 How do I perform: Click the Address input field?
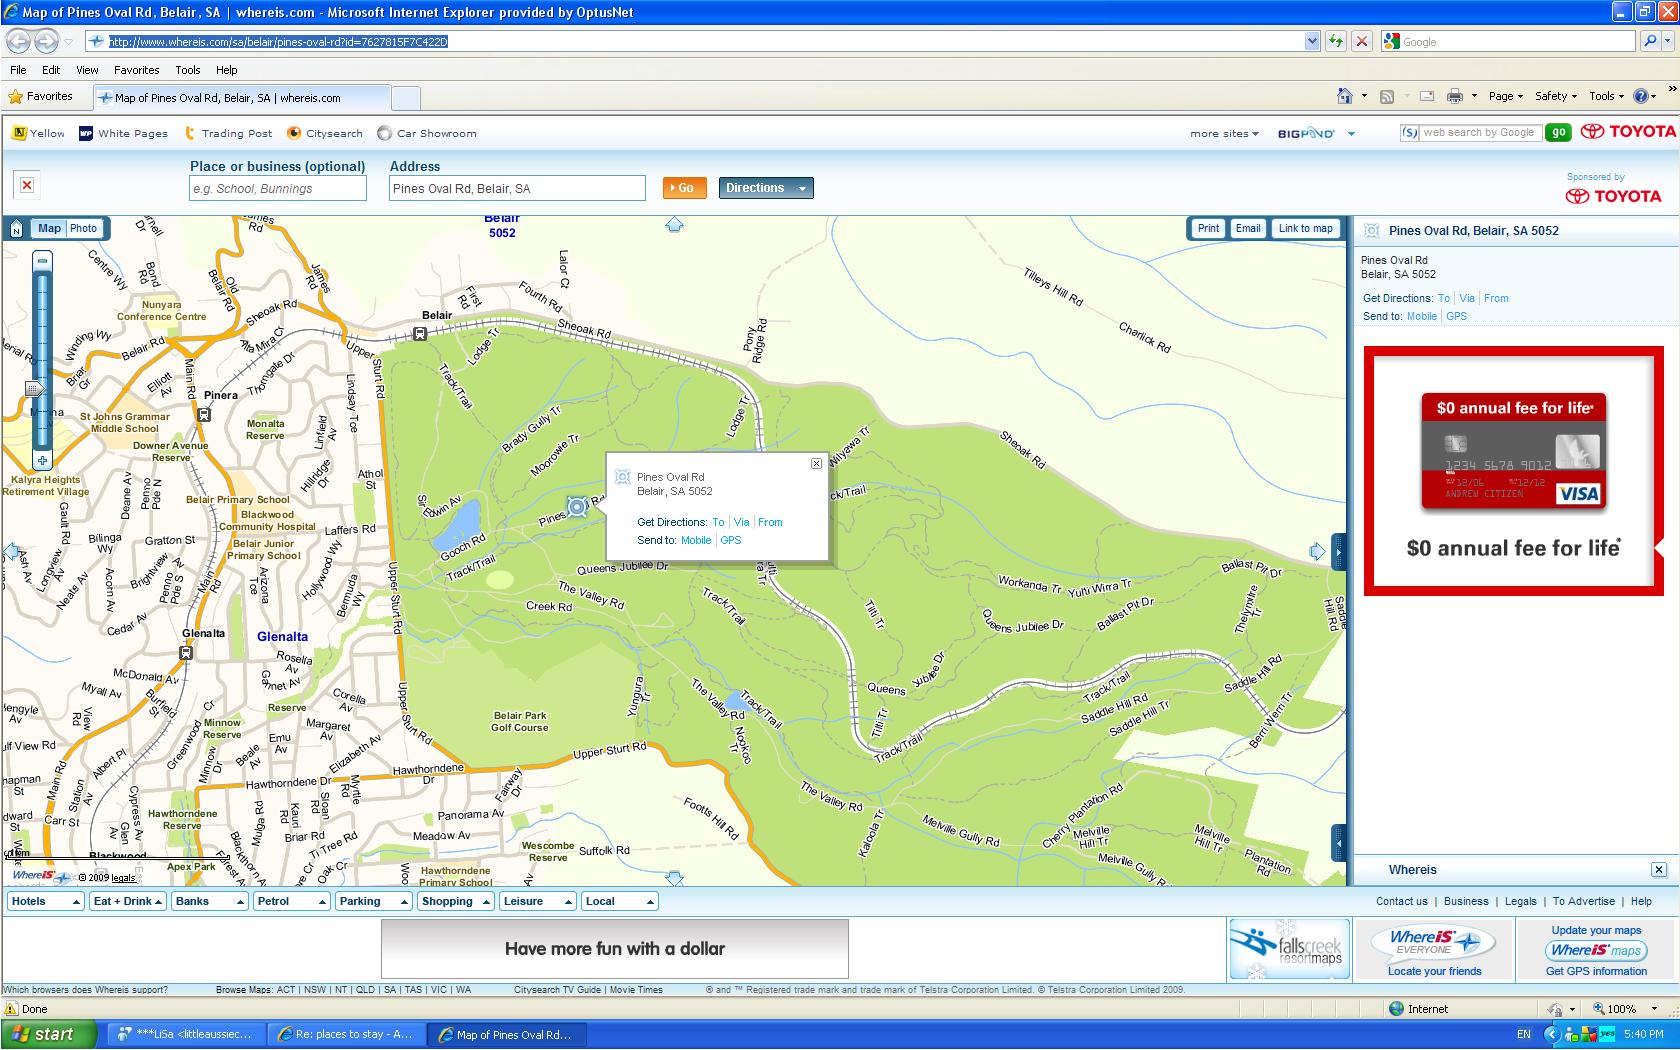pyautogui.click(x=516, y=188)
